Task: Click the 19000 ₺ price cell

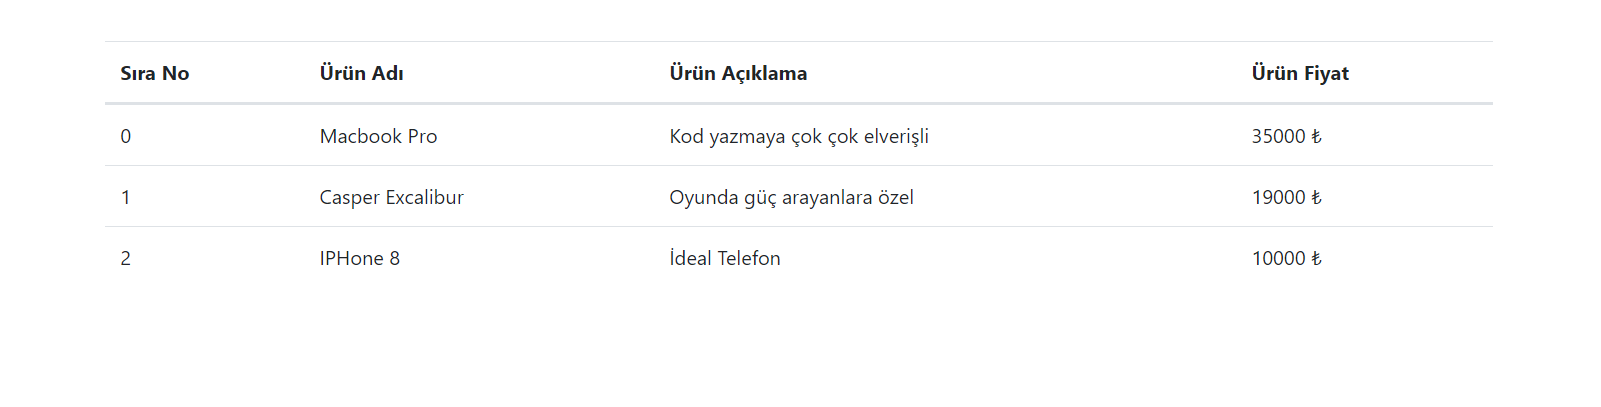Action: pos(1287,197)
